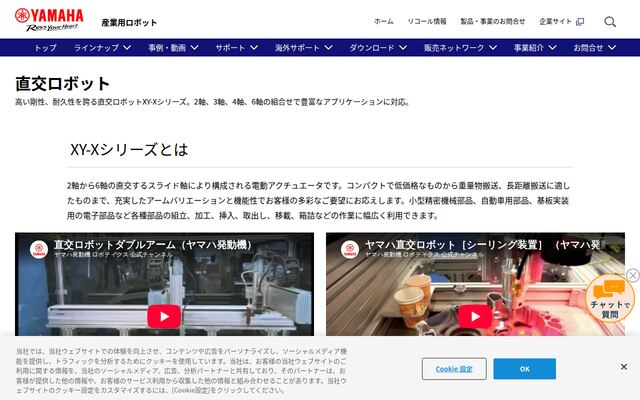Viewport: 640px width, 400px height.
Task: Click the left video thumbnail image
Action: [x=164, y=284]
